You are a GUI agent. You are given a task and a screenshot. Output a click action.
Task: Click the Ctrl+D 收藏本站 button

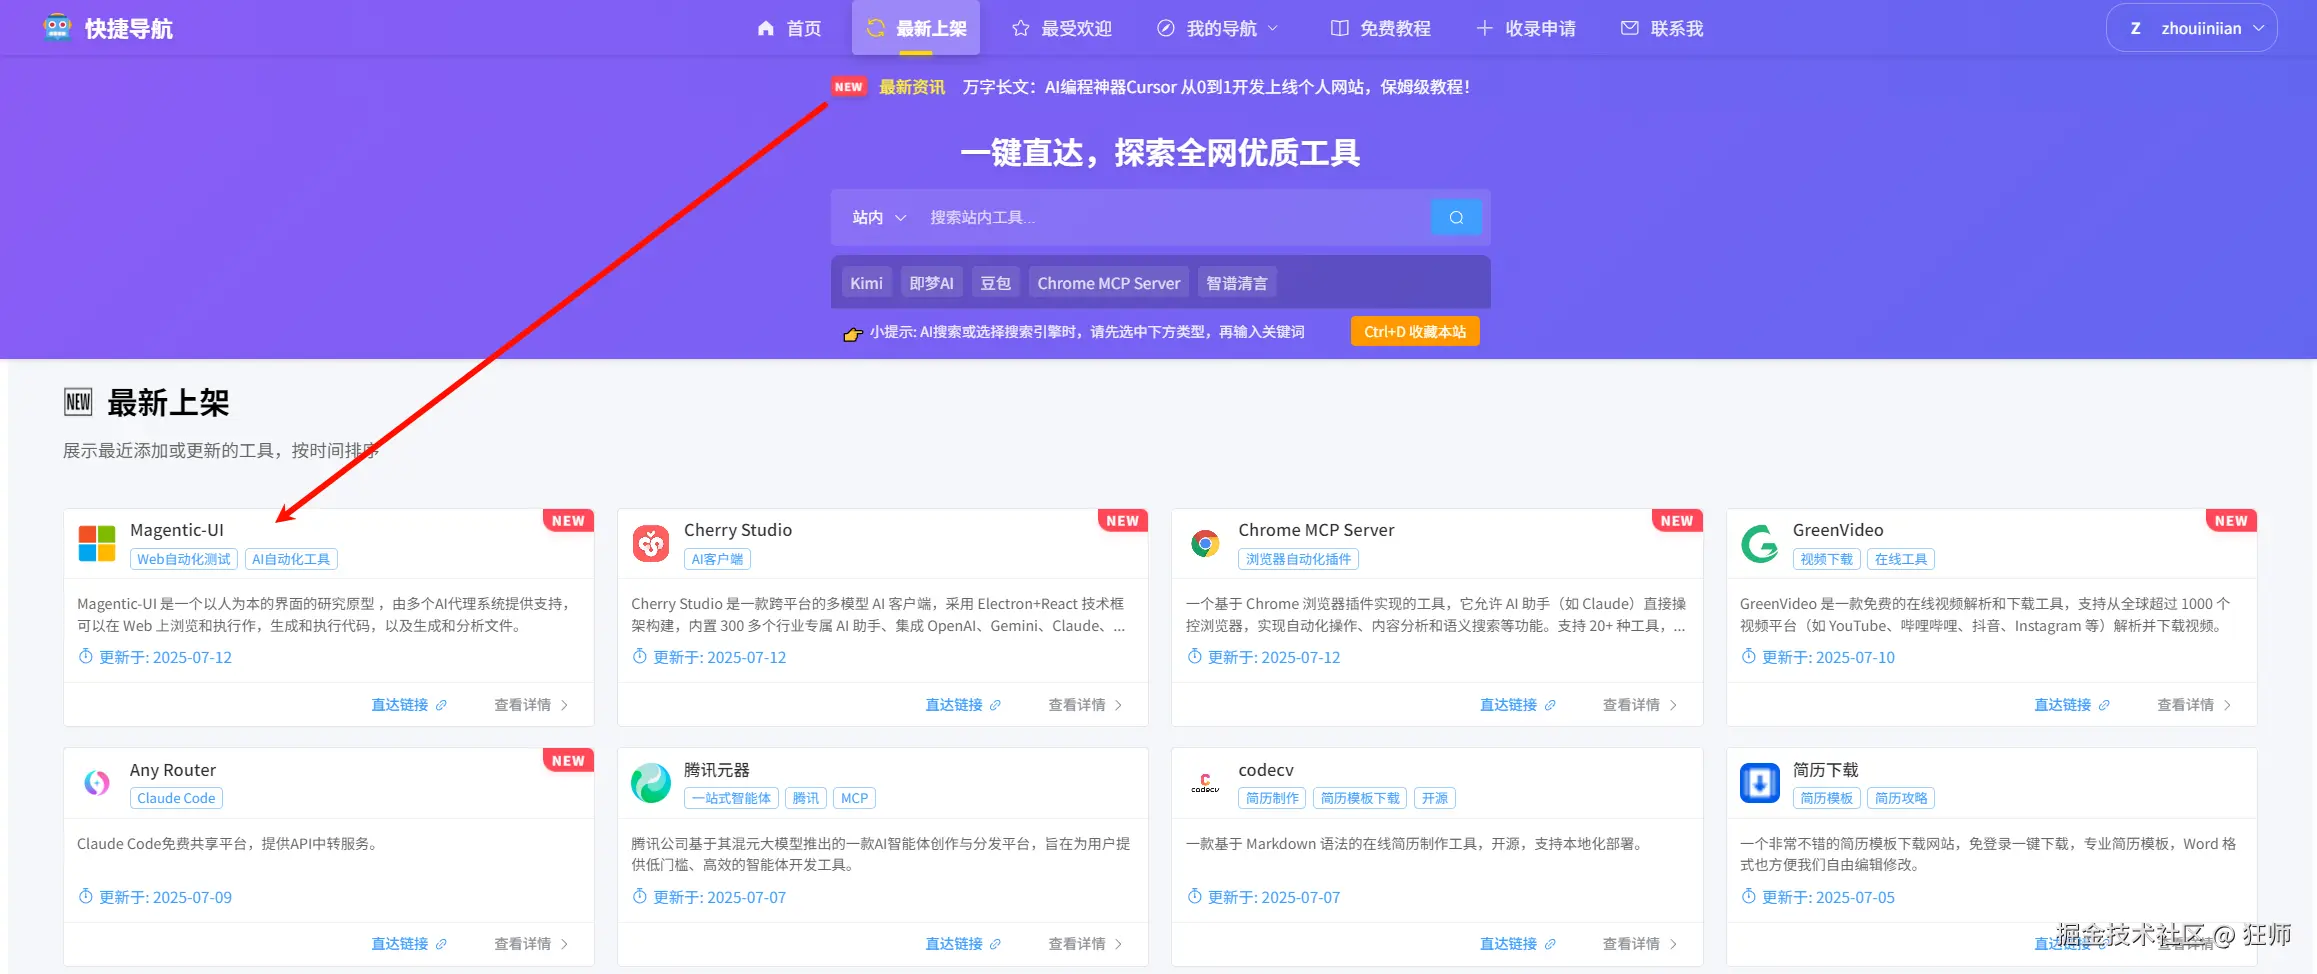click(x=1415, y=332)
